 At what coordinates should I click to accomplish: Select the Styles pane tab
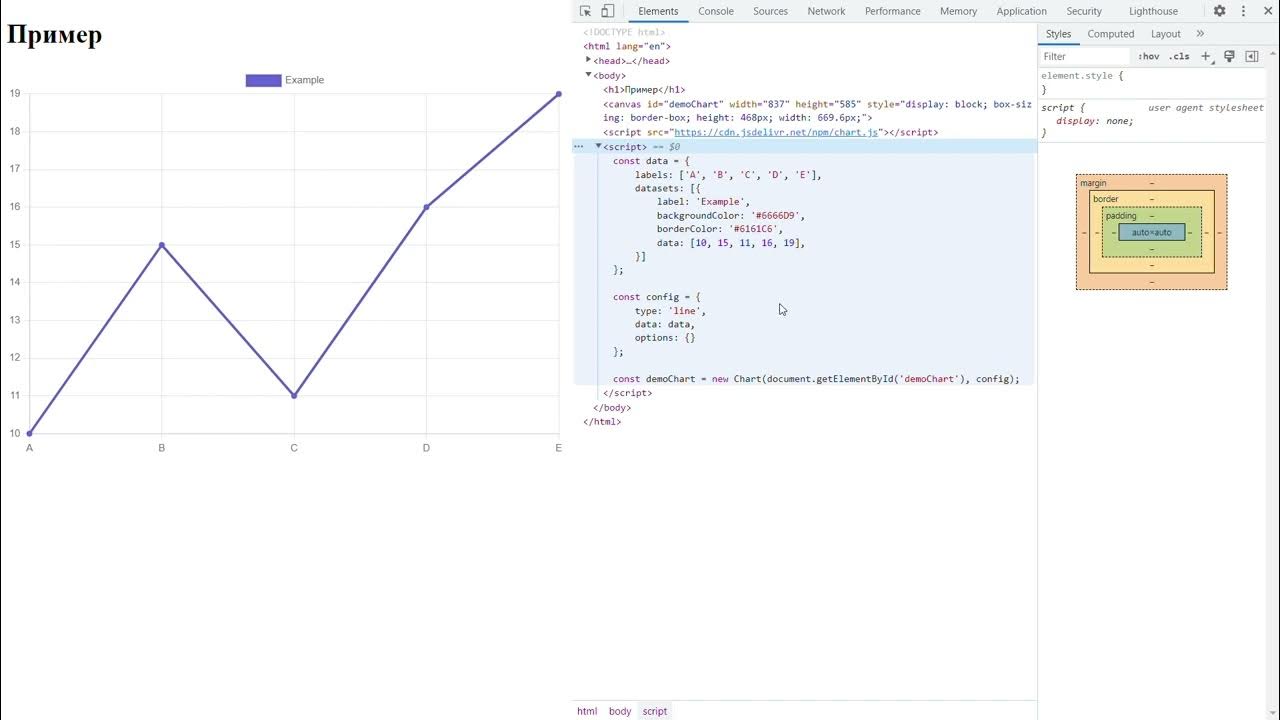1058,34
